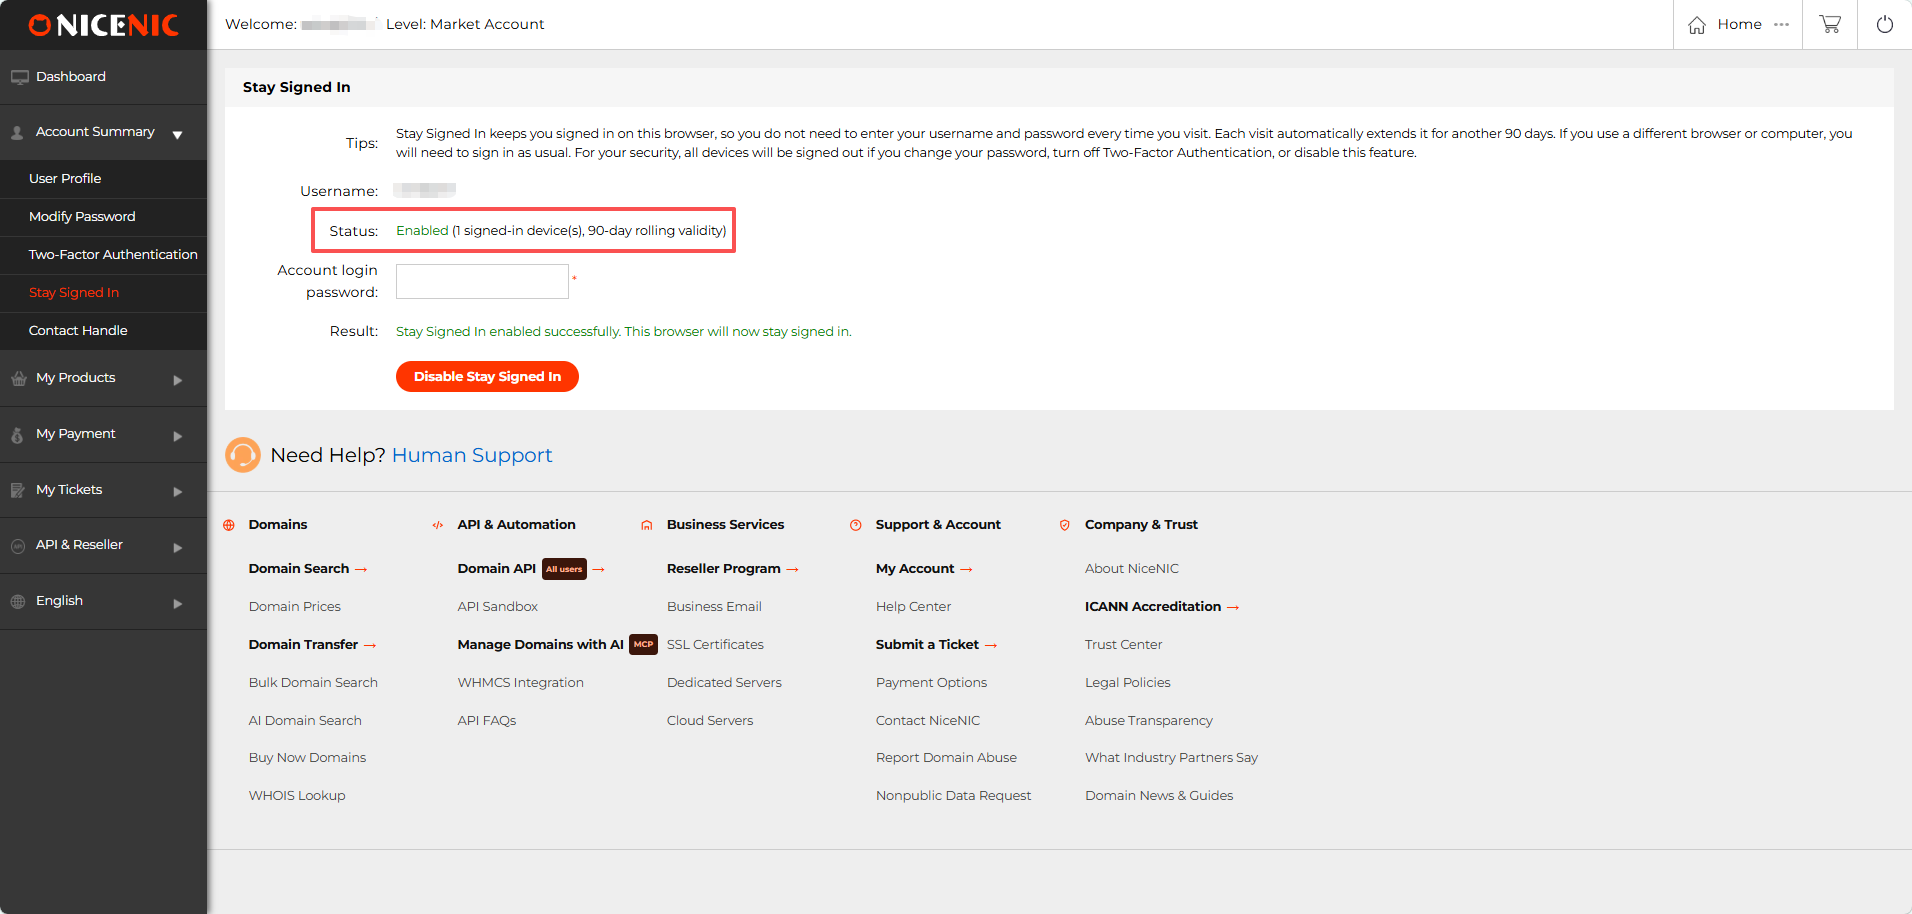Expand the English language submenu arrow

(x=178, y=604)
